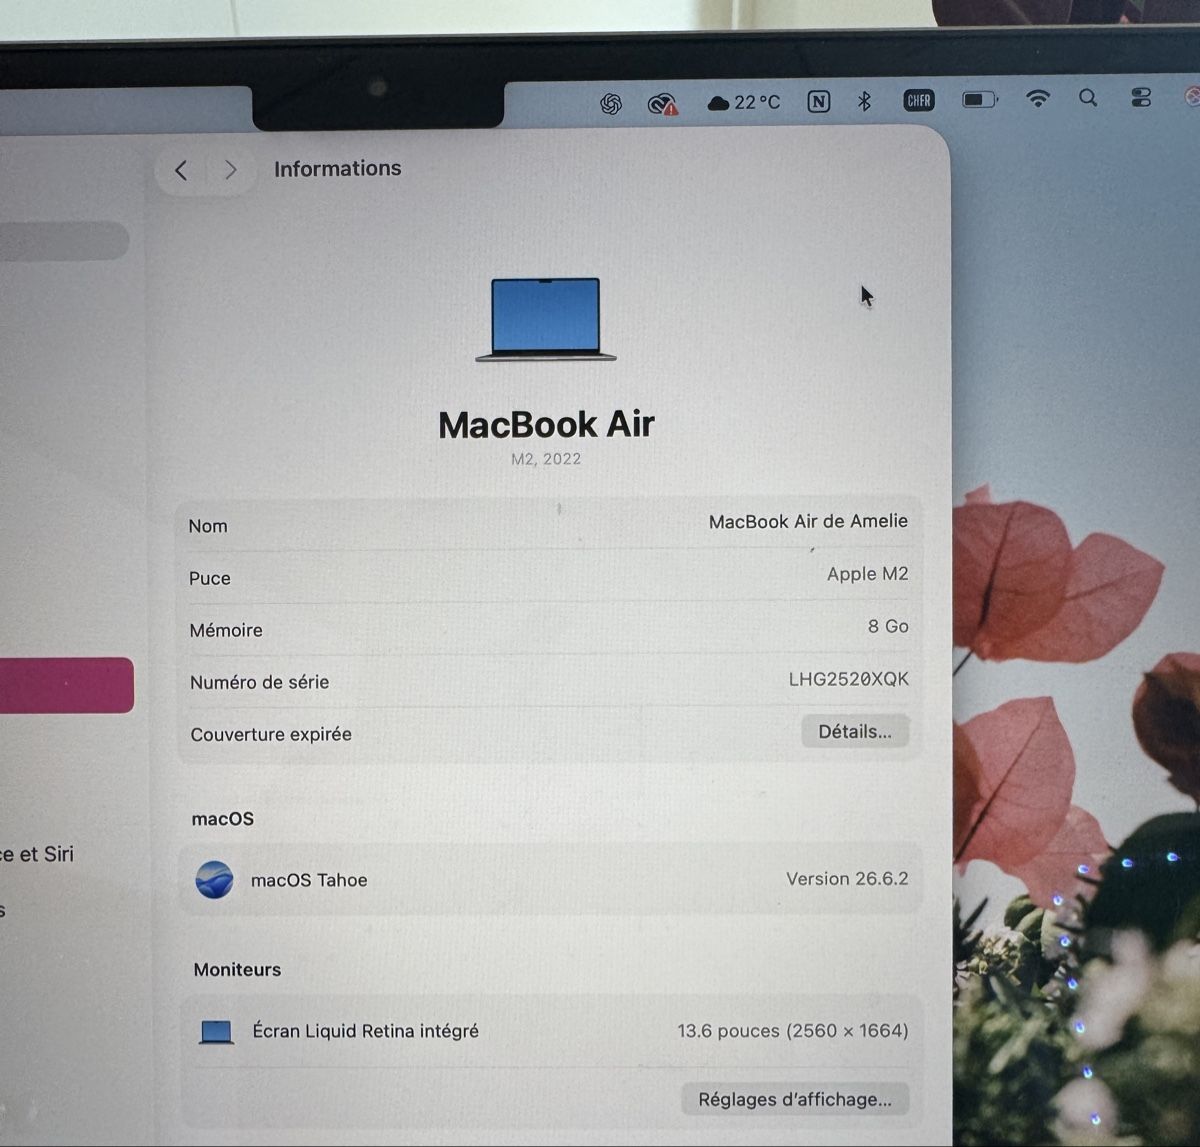Click the serial number LHG2520XQK
The width and height of the screenshot is (1200, 1147).
click(x=848, y=679)
